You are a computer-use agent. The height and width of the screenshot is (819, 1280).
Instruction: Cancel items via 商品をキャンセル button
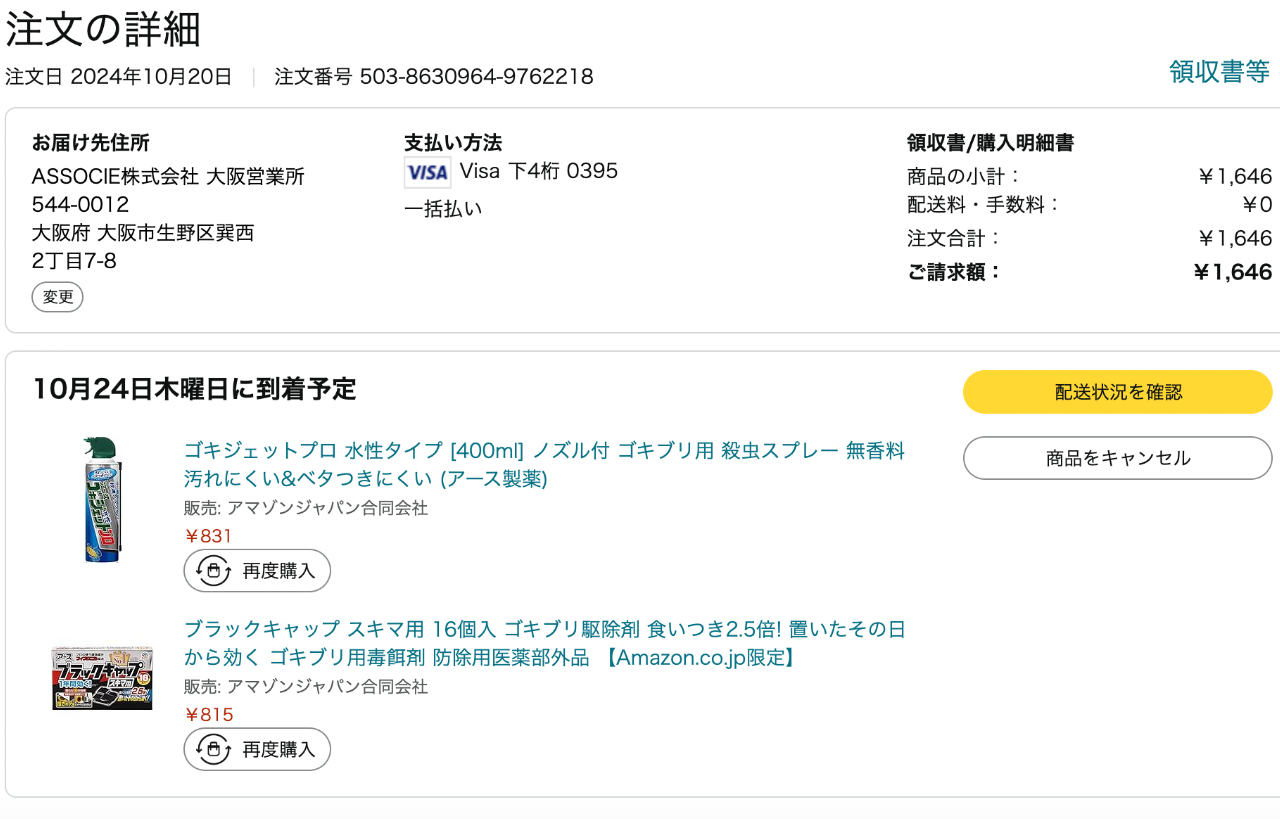[1117, 458]
